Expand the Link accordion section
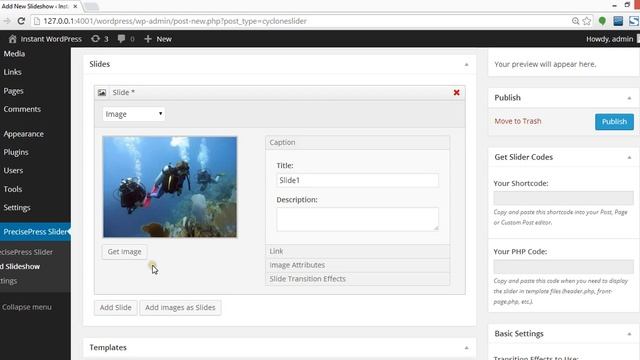The width and height of the screenshot is (640, 360). pyautogui.click(x=358, y=251)
